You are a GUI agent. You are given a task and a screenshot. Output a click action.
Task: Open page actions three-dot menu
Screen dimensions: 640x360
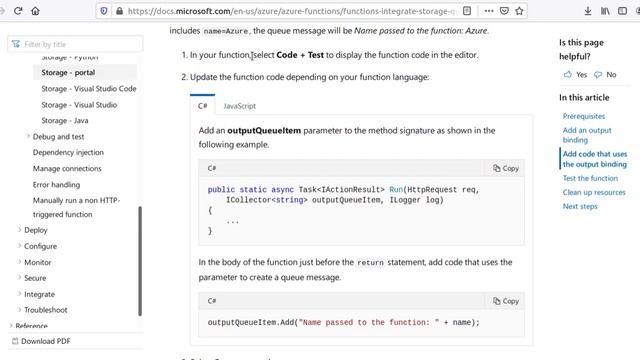click(489, 11)
